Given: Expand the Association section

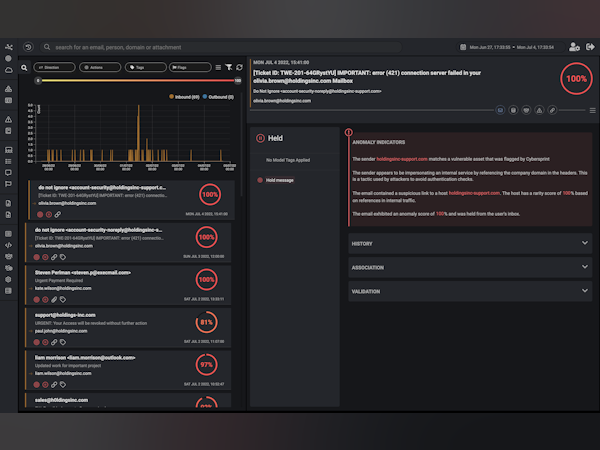Looking at the screenshot, I should tap(470, 267).
